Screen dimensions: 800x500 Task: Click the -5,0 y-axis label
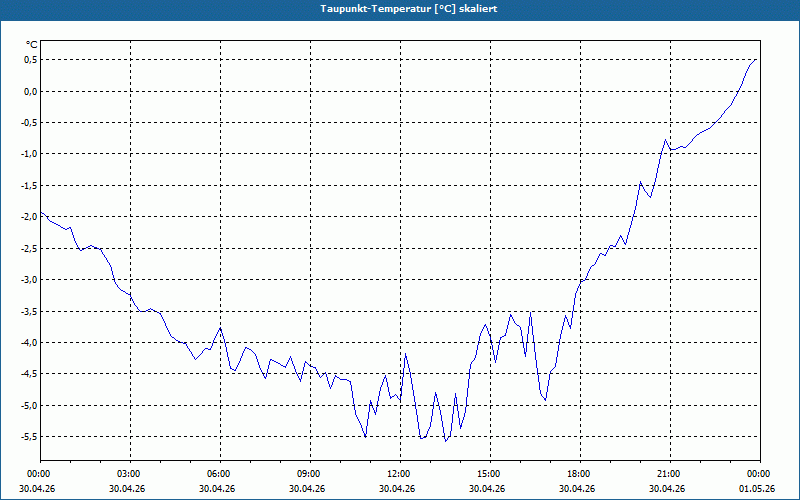pyautogui.click(x=30, y=406)
